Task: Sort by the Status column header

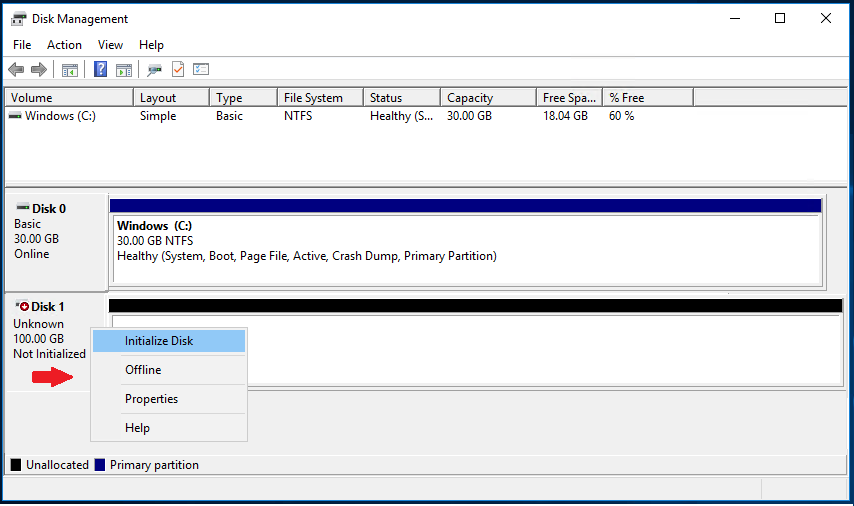Action: click(x=402, y=98)
